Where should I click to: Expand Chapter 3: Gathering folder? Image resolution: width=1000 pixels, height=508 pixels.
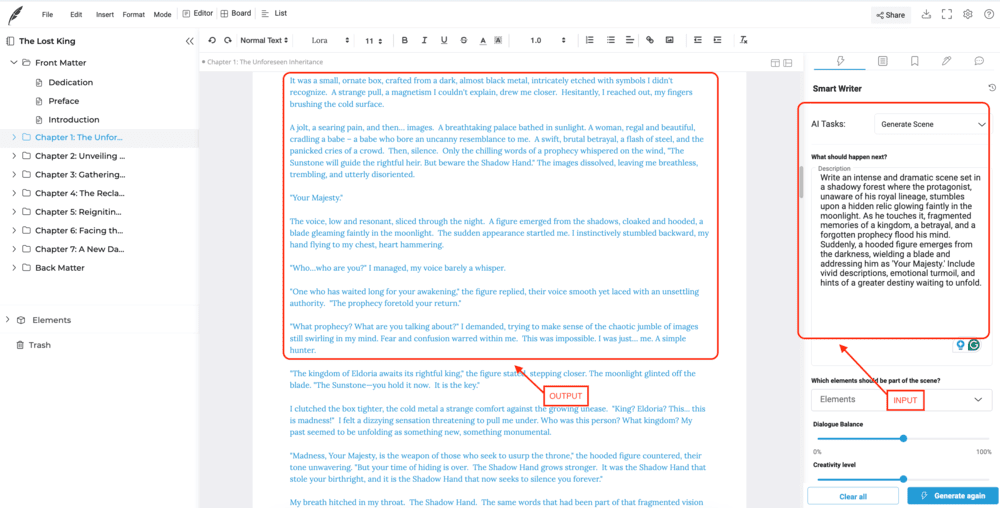pos(13,174)
